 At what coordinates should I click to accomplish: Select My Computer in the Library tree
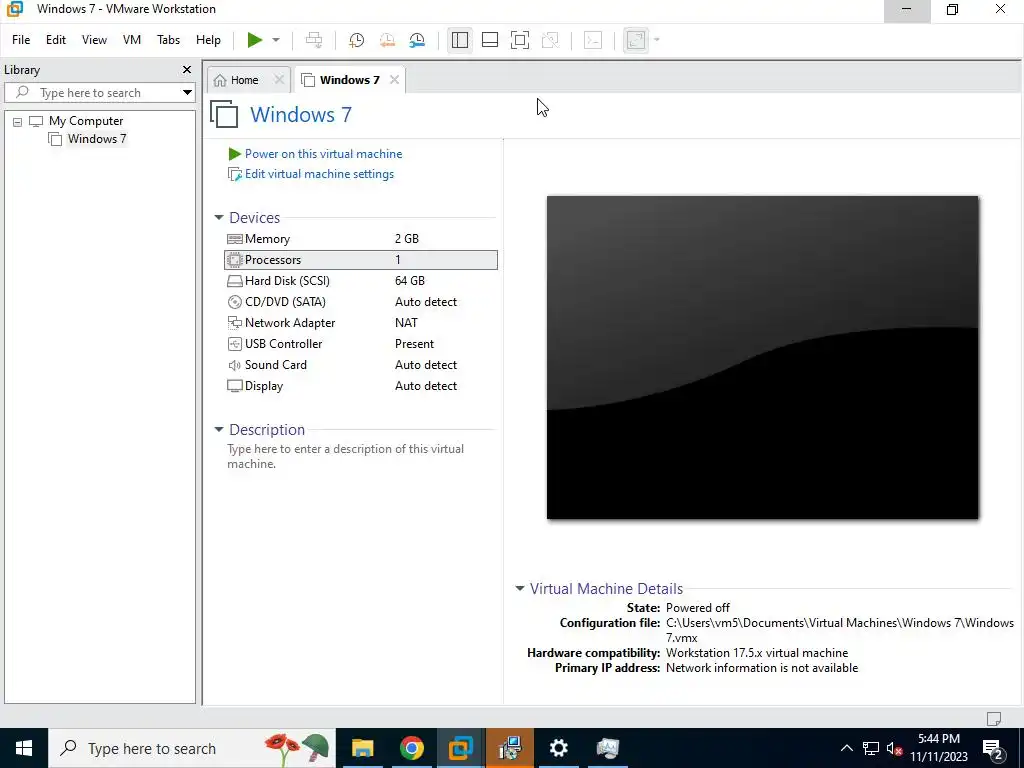tap(86, 121)
